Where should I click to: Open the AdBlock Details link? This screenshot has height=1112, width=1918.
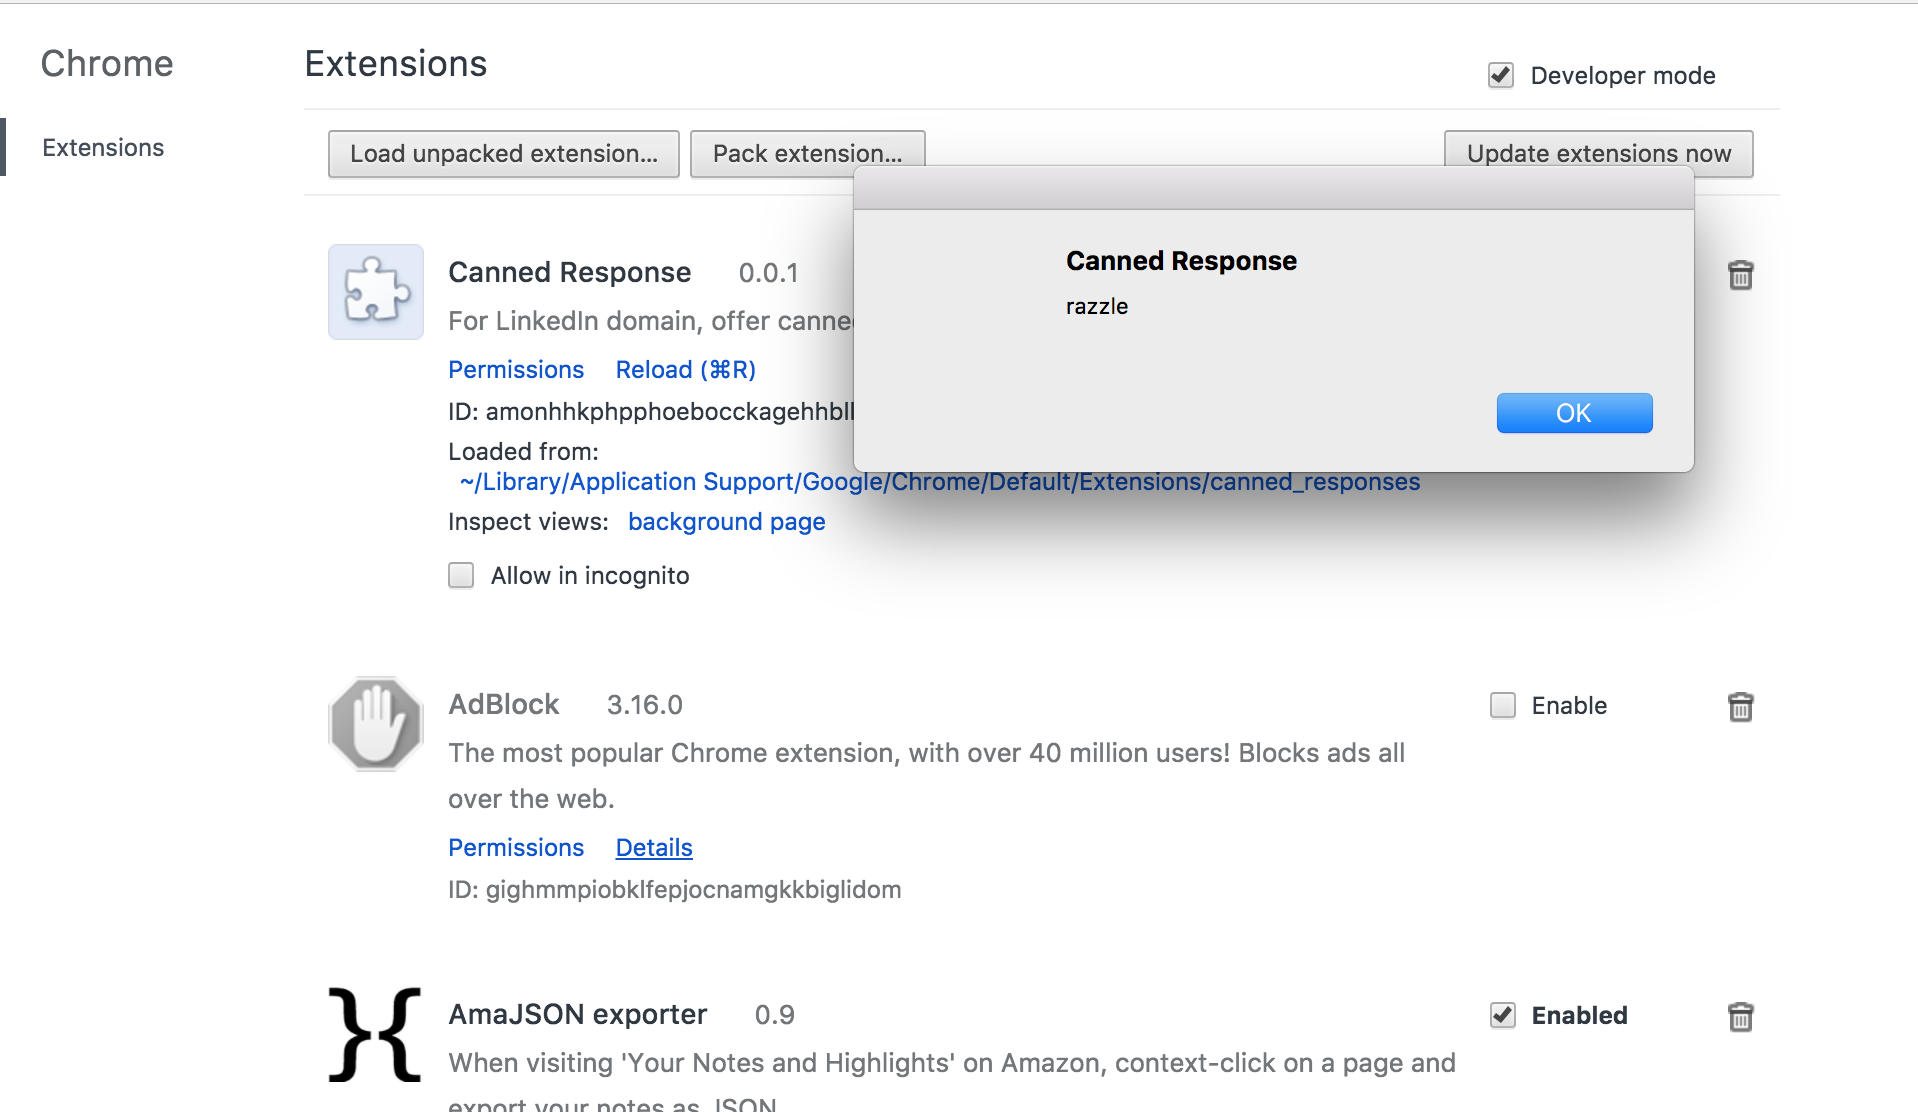tap(654, 848)
